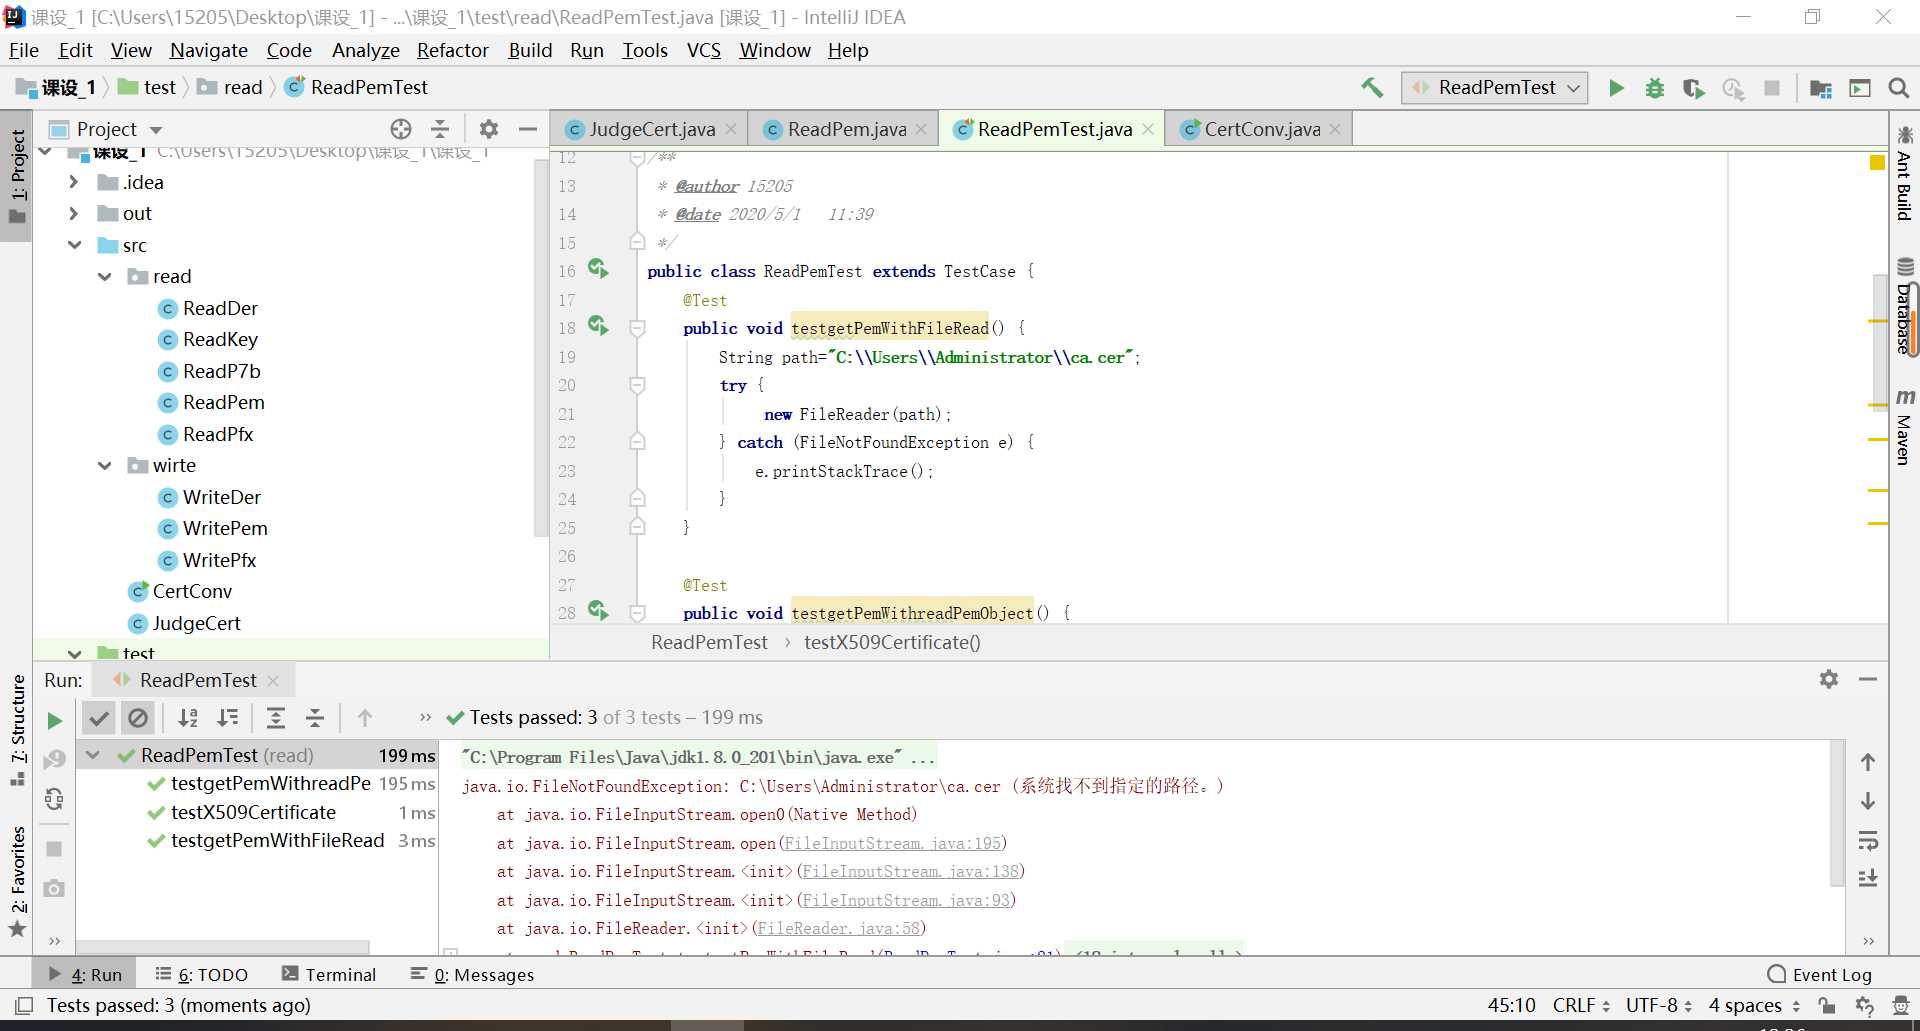Screen dimensions: 1920x1031
Task: Close the ReadPemTest.java tab
Action: pos(1147,129)
